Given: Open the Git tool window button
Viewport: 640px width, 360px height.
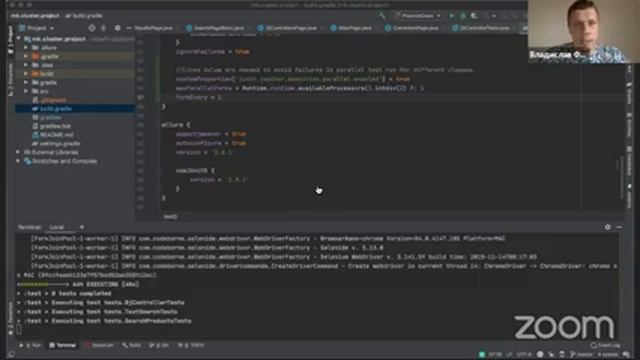Looking at the screenshot, I should (x=159, y=345).
